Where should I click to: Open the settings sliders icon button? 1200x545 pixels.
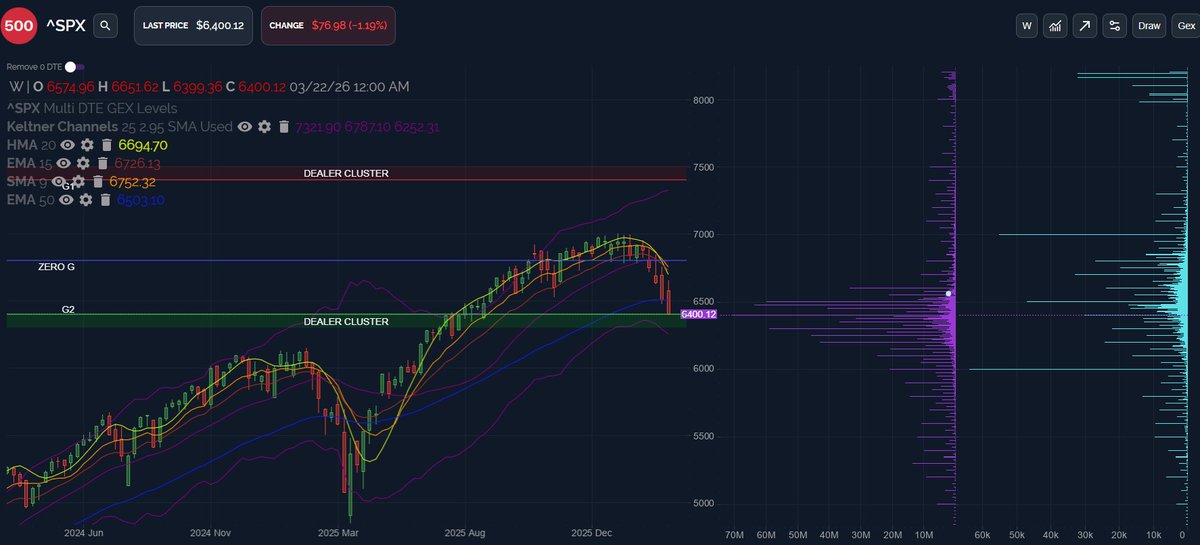coord(1115,26)
